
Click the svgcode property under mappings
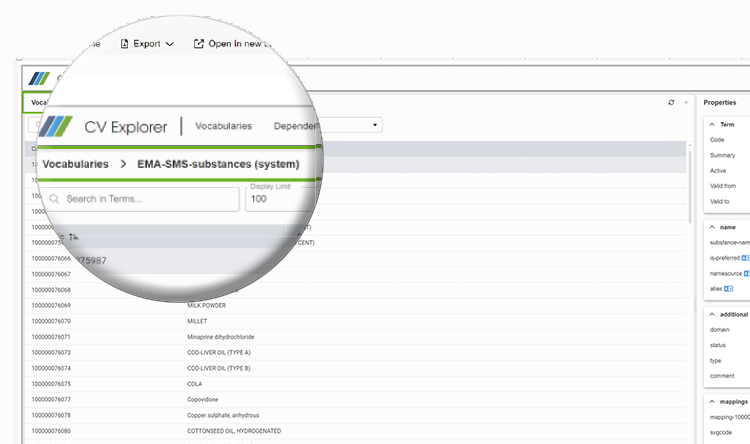[x=721, y=433]
